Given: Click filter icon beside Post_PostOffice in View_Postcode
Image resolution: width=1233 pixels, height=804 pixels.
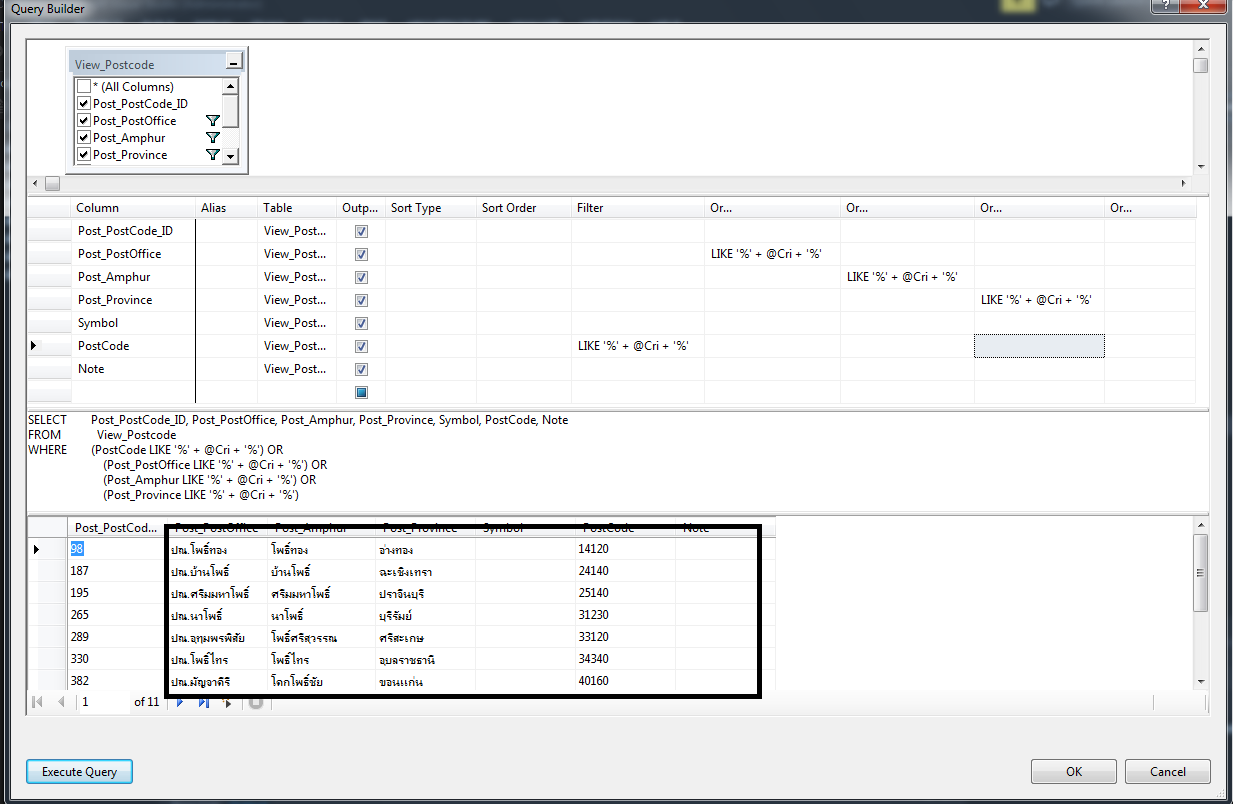Looking at the screenshot, I should point(212,121).
